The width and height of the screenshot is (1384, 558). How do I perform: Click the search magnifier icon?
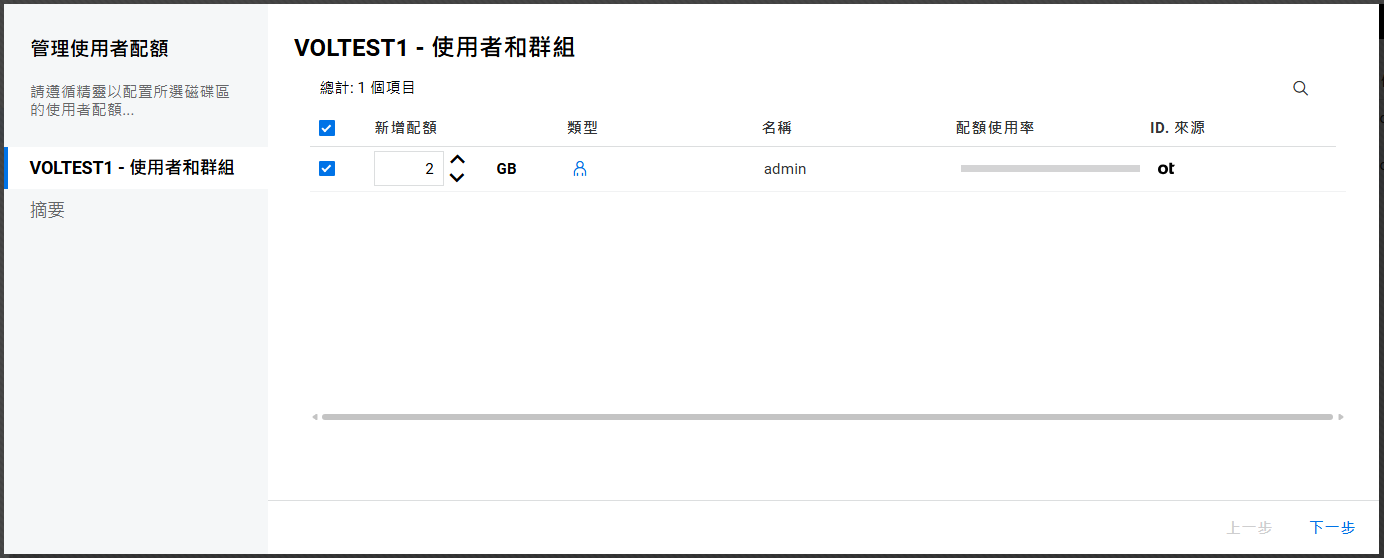1300,88
